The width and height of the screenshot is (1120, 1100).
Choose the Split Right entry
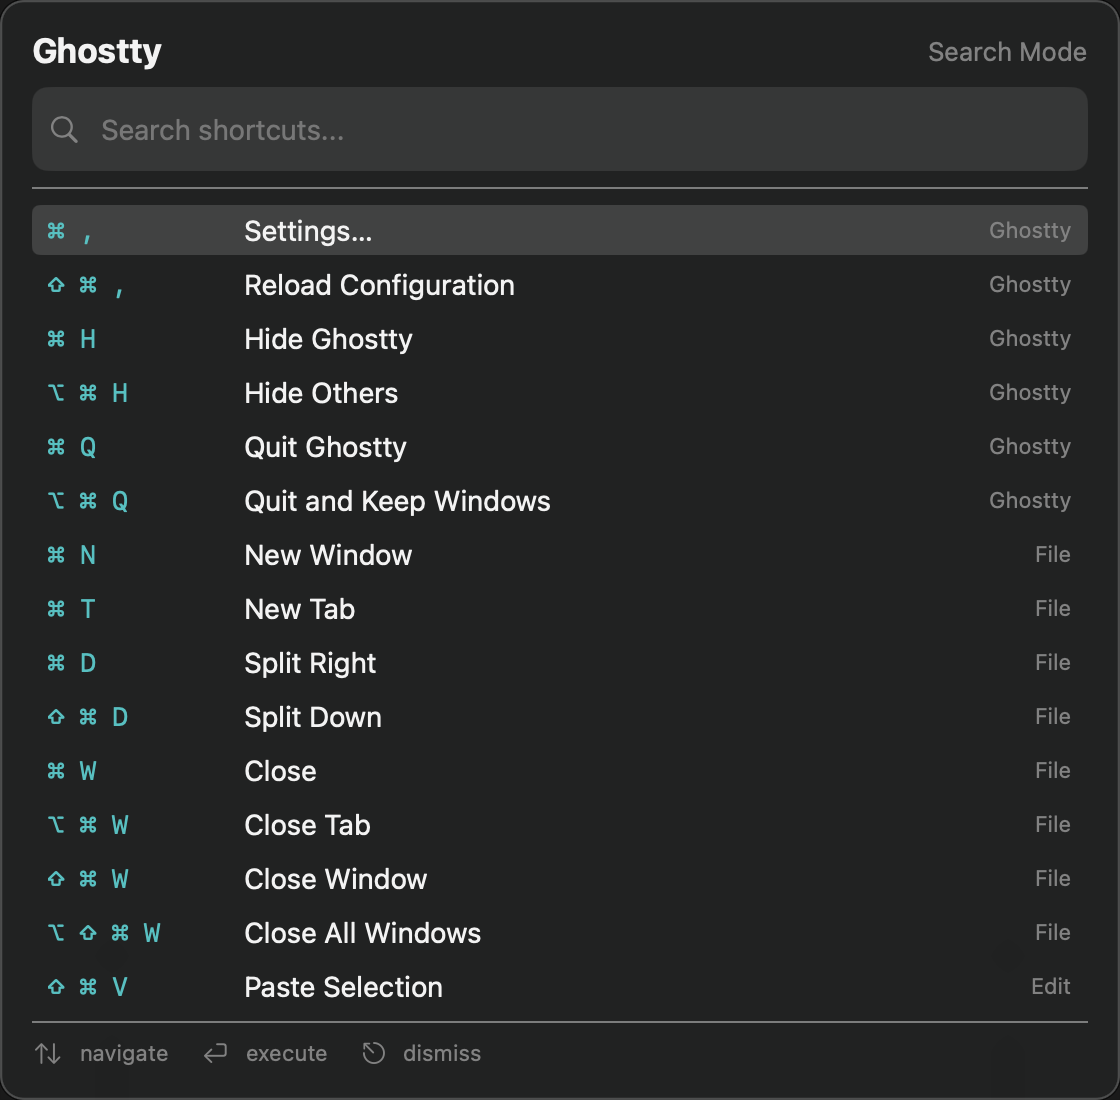(559, 663)
